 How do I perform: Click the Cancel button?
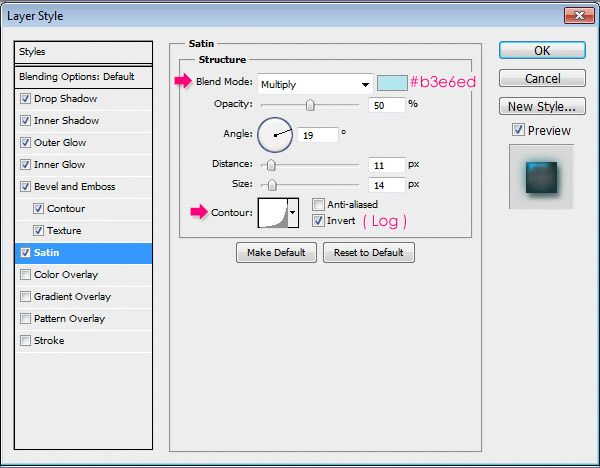coord(542,78)
